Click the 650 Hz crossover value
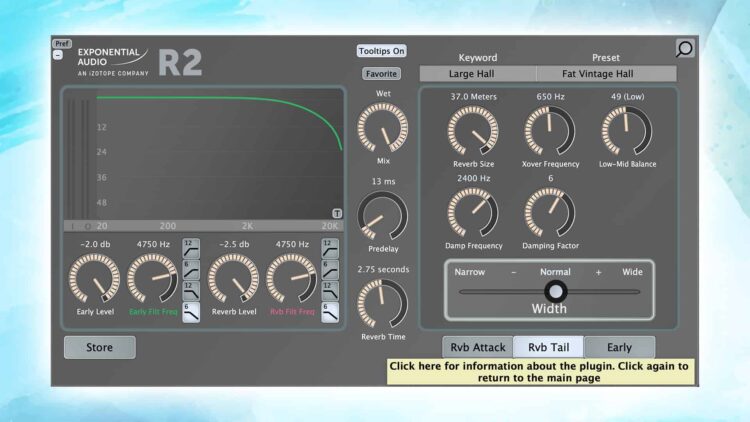Viewport: 750px width, 422px height. [x=550, y=97]
